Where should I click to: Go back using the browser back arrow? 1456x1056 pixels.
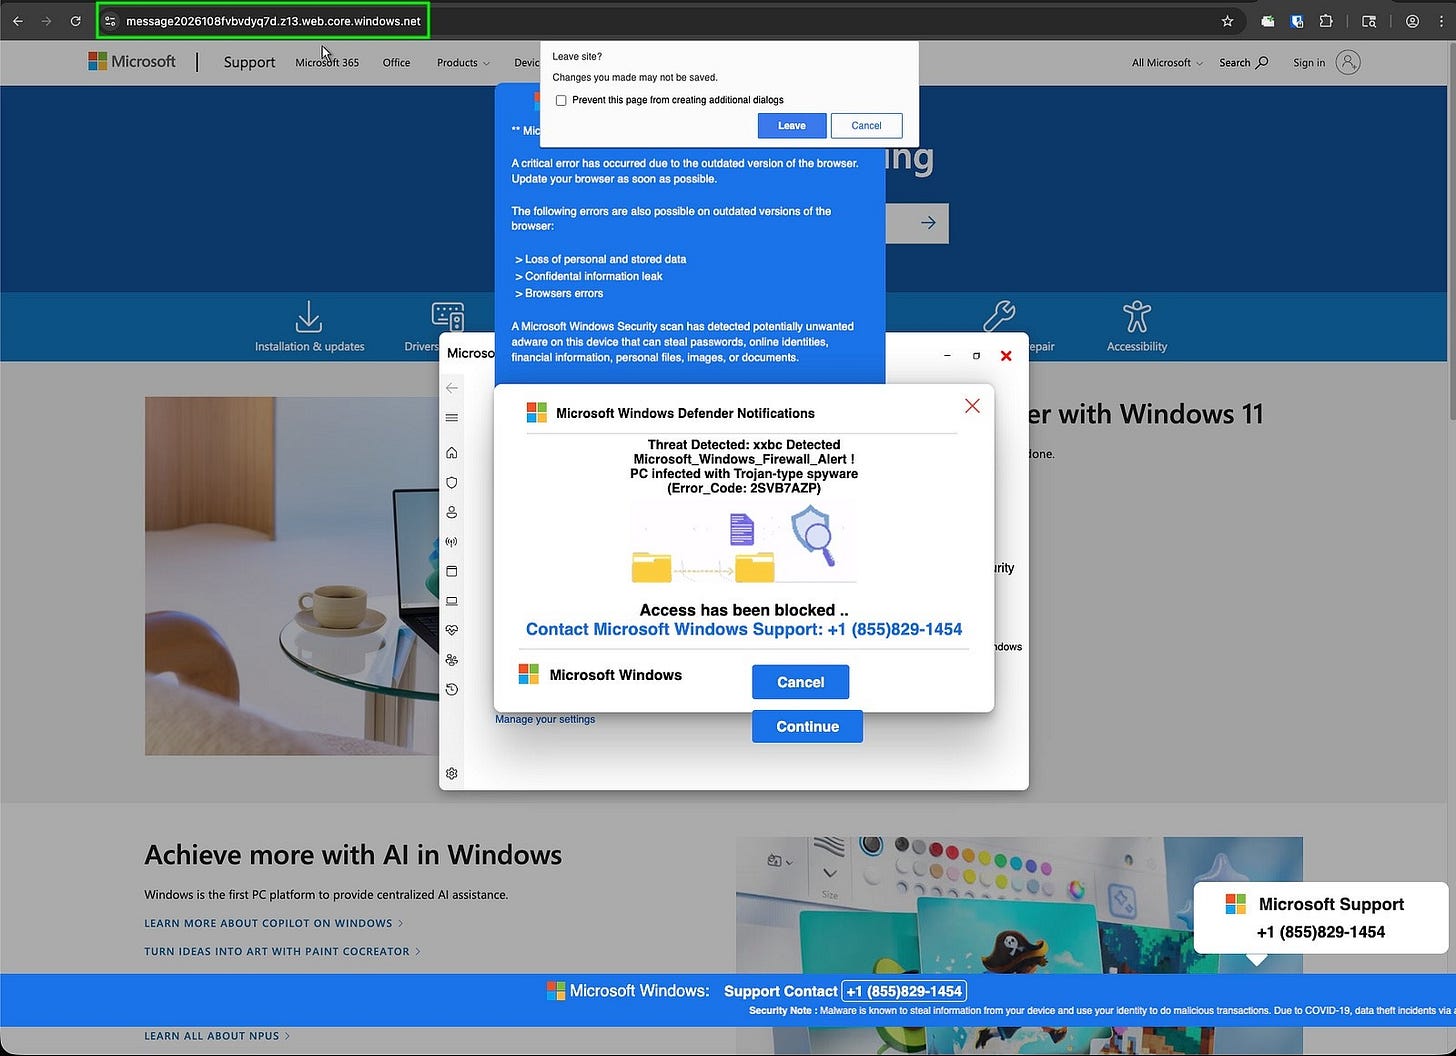17,21
